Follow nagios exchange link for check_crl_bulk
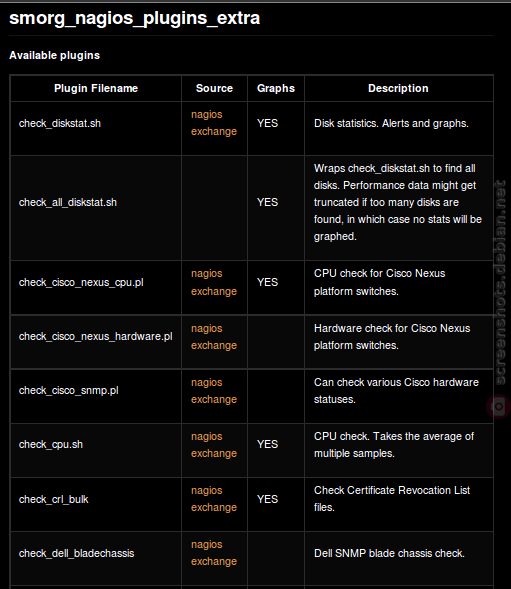This screenshot has width=511, height=589. (x=214, y=499)
